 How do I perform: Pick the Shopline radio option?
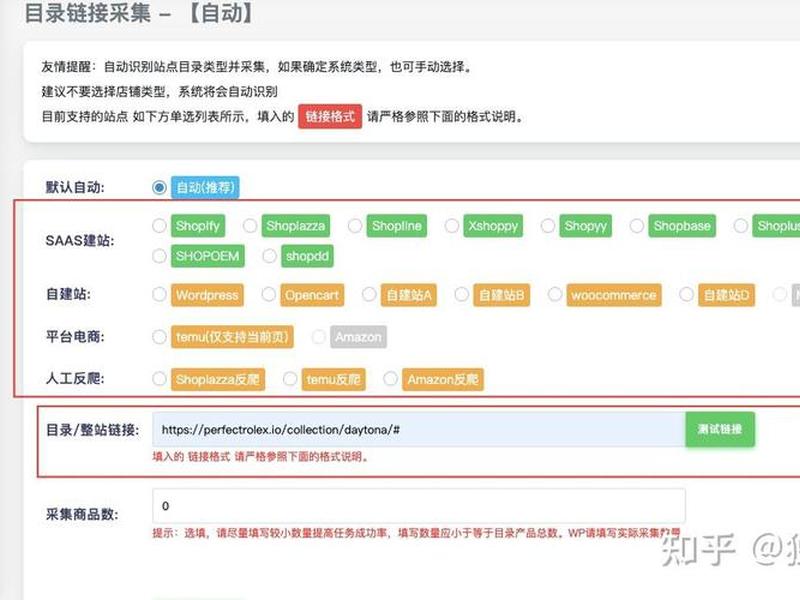click(355, 226)
